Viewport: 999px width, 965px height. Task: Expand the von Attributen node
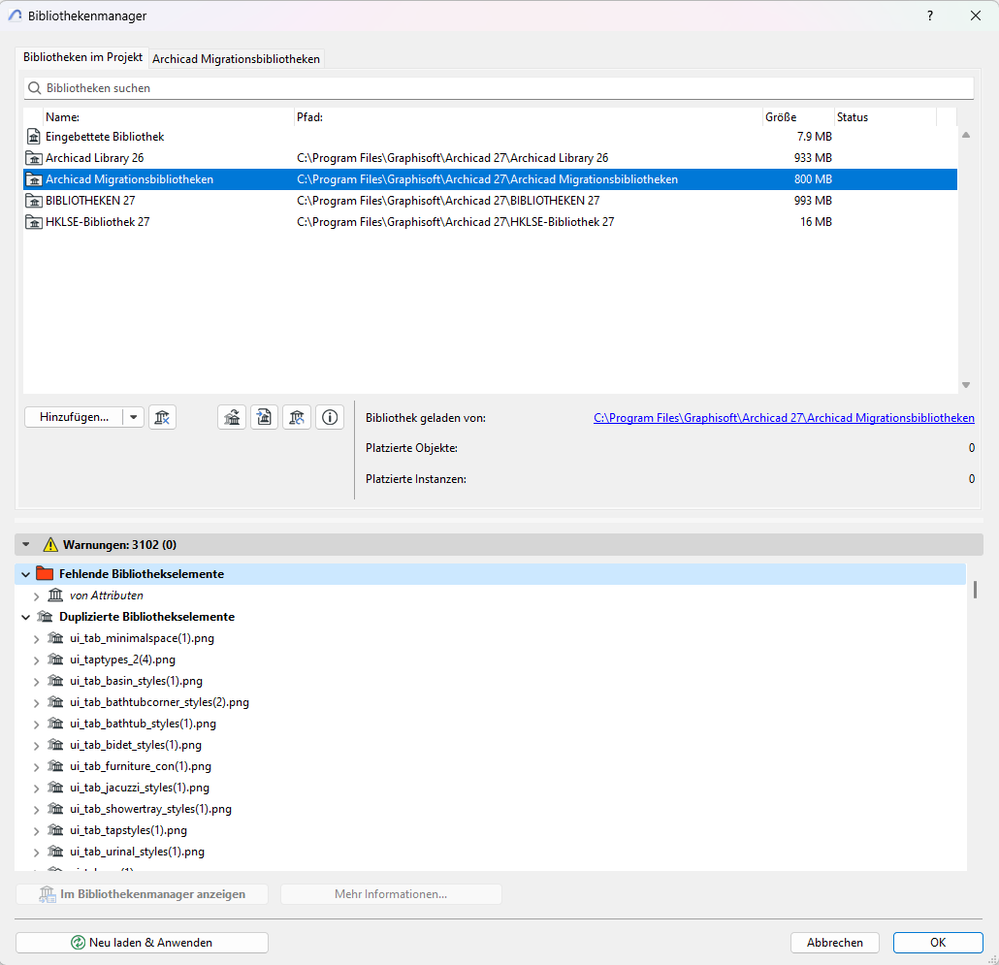[36, 596]
